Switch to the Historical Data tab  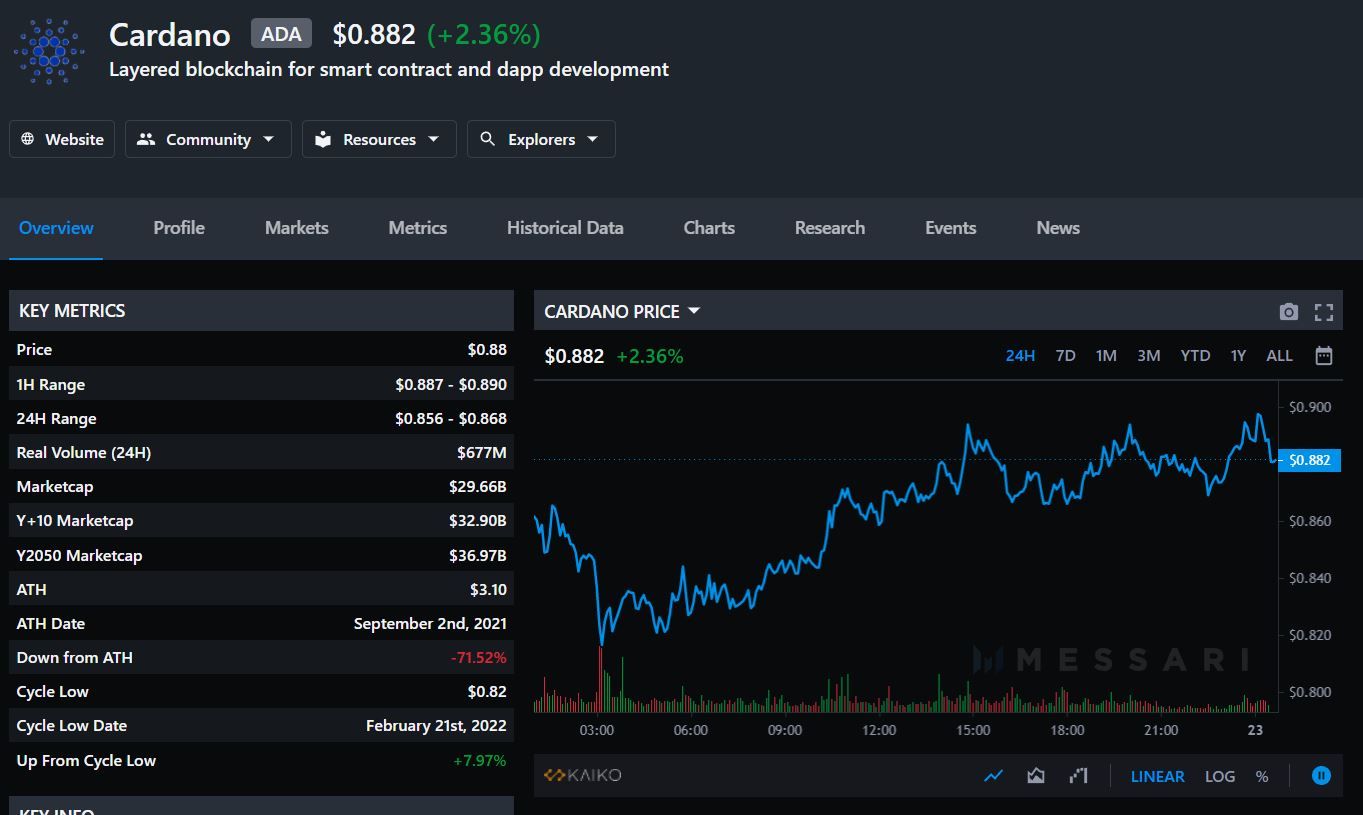click(565, 228)
